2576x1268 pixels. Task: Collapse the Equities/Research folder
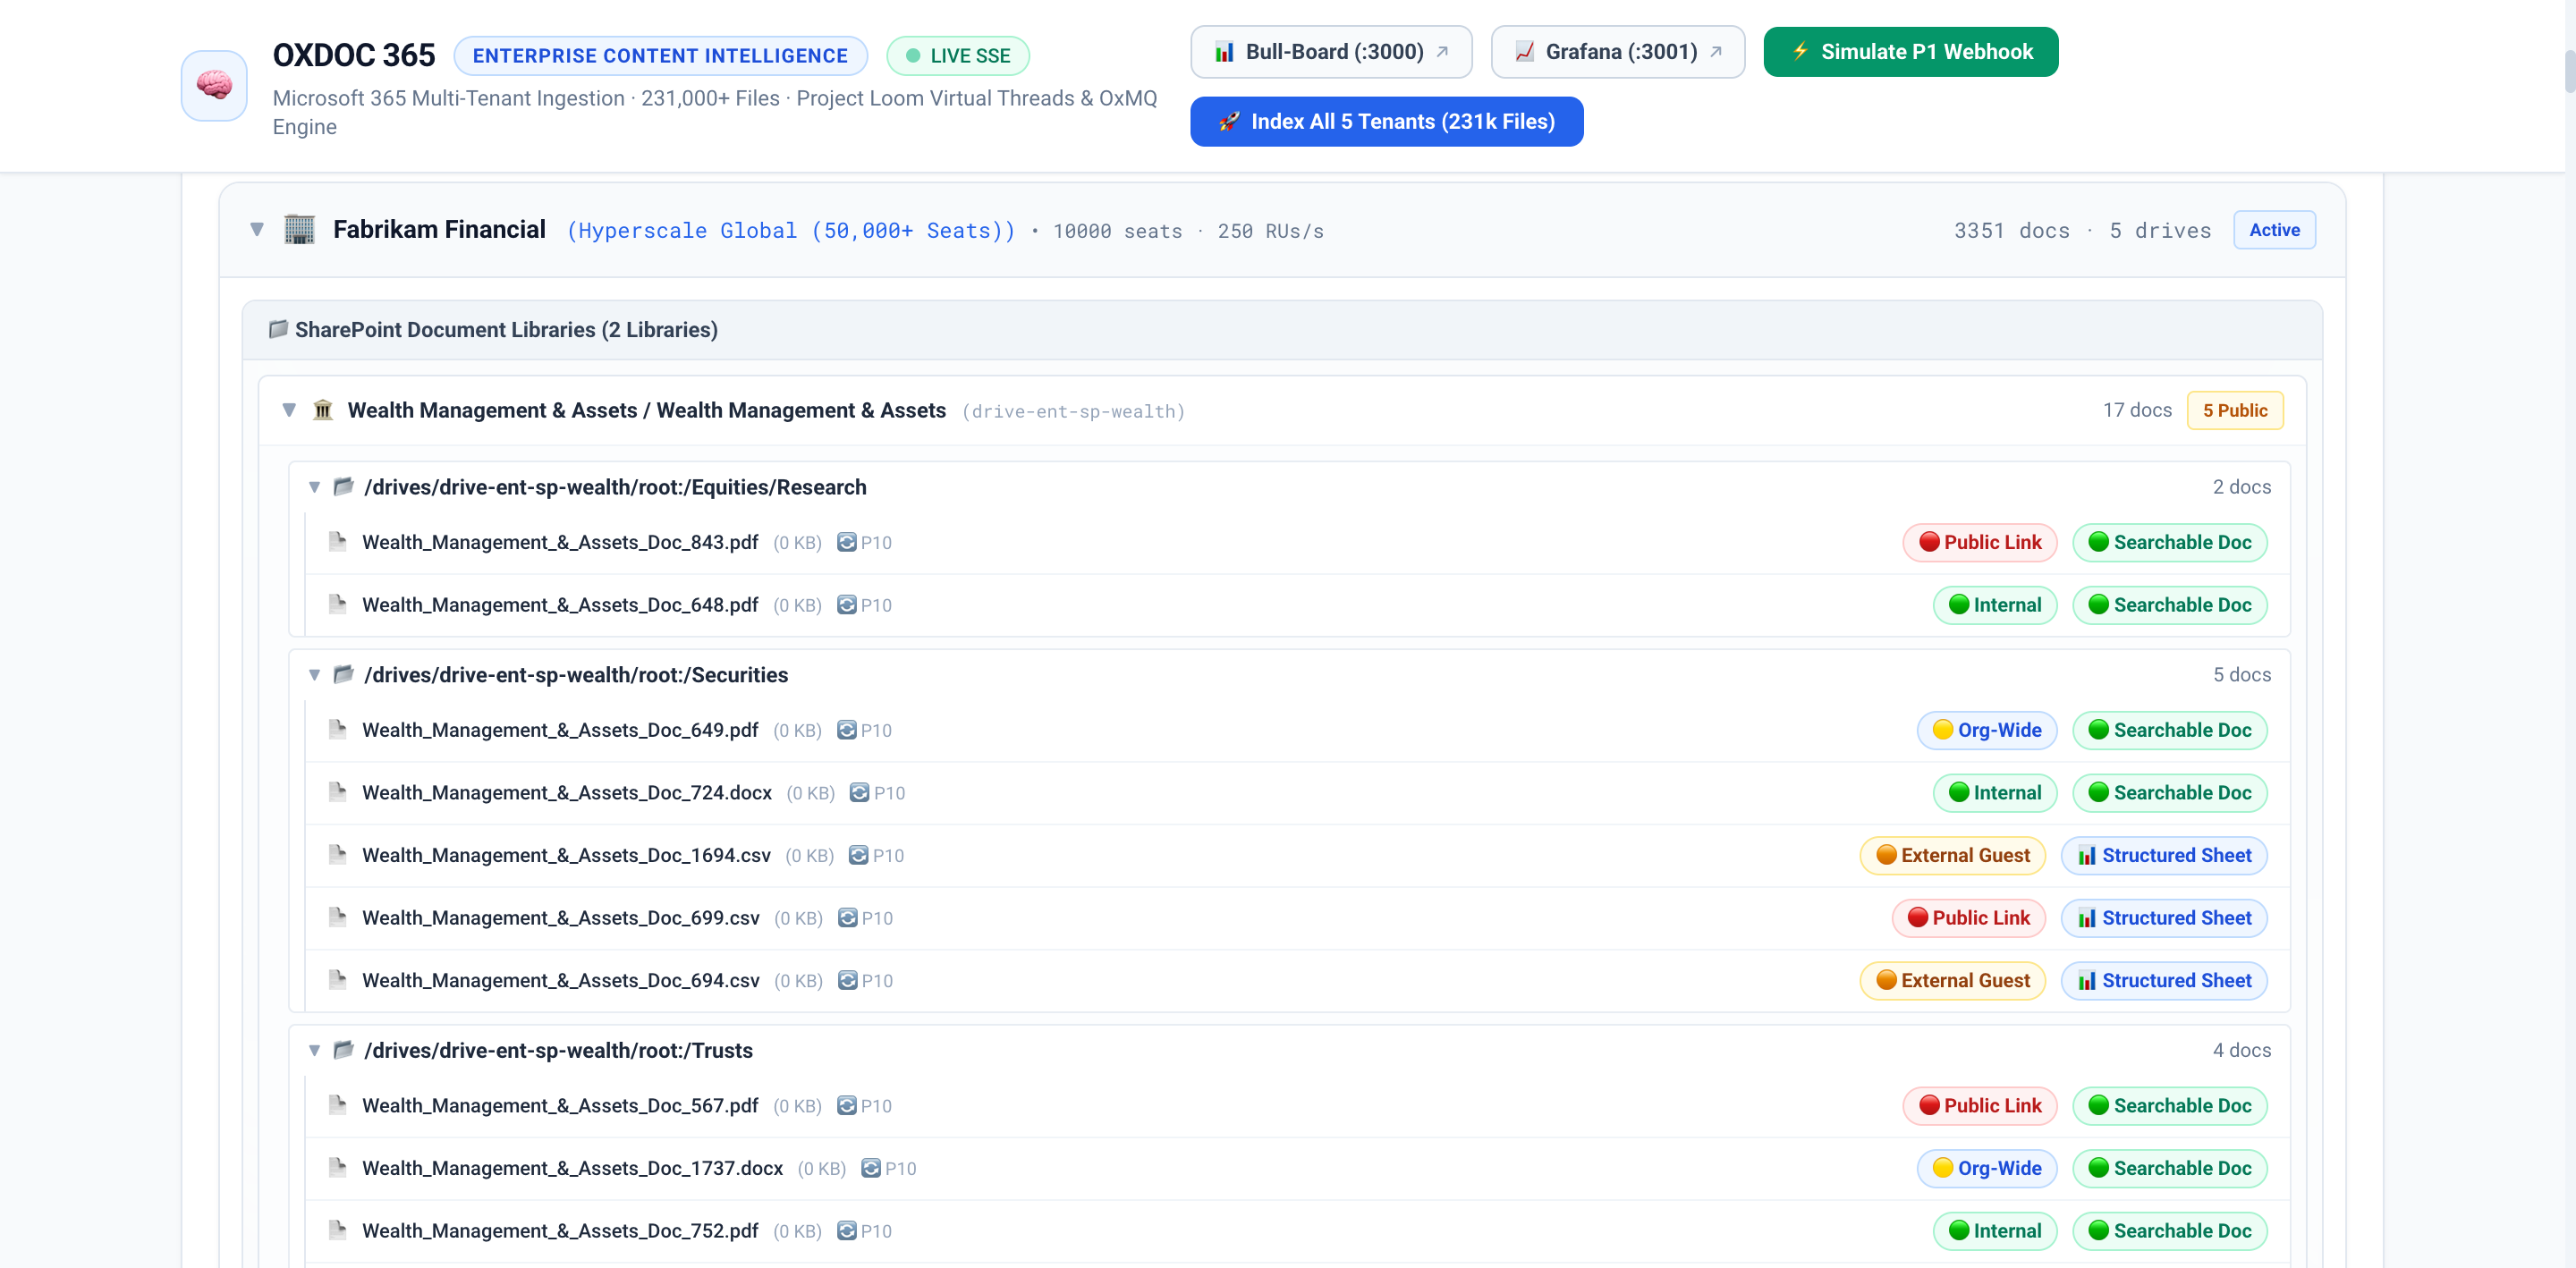[314, 487]
